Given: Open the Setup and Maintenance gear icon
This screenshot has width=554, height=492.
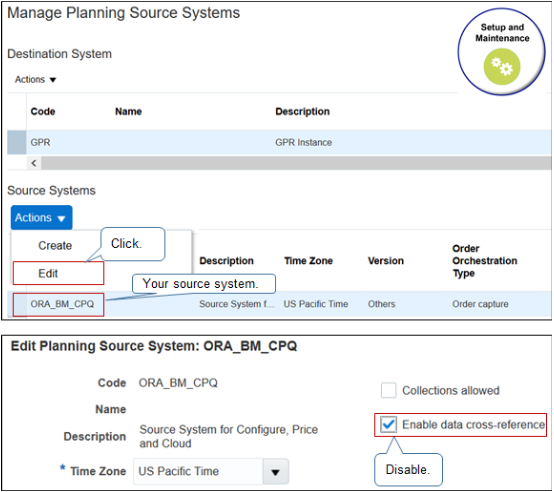Looking at the screenshot, I should coord(502,67).
